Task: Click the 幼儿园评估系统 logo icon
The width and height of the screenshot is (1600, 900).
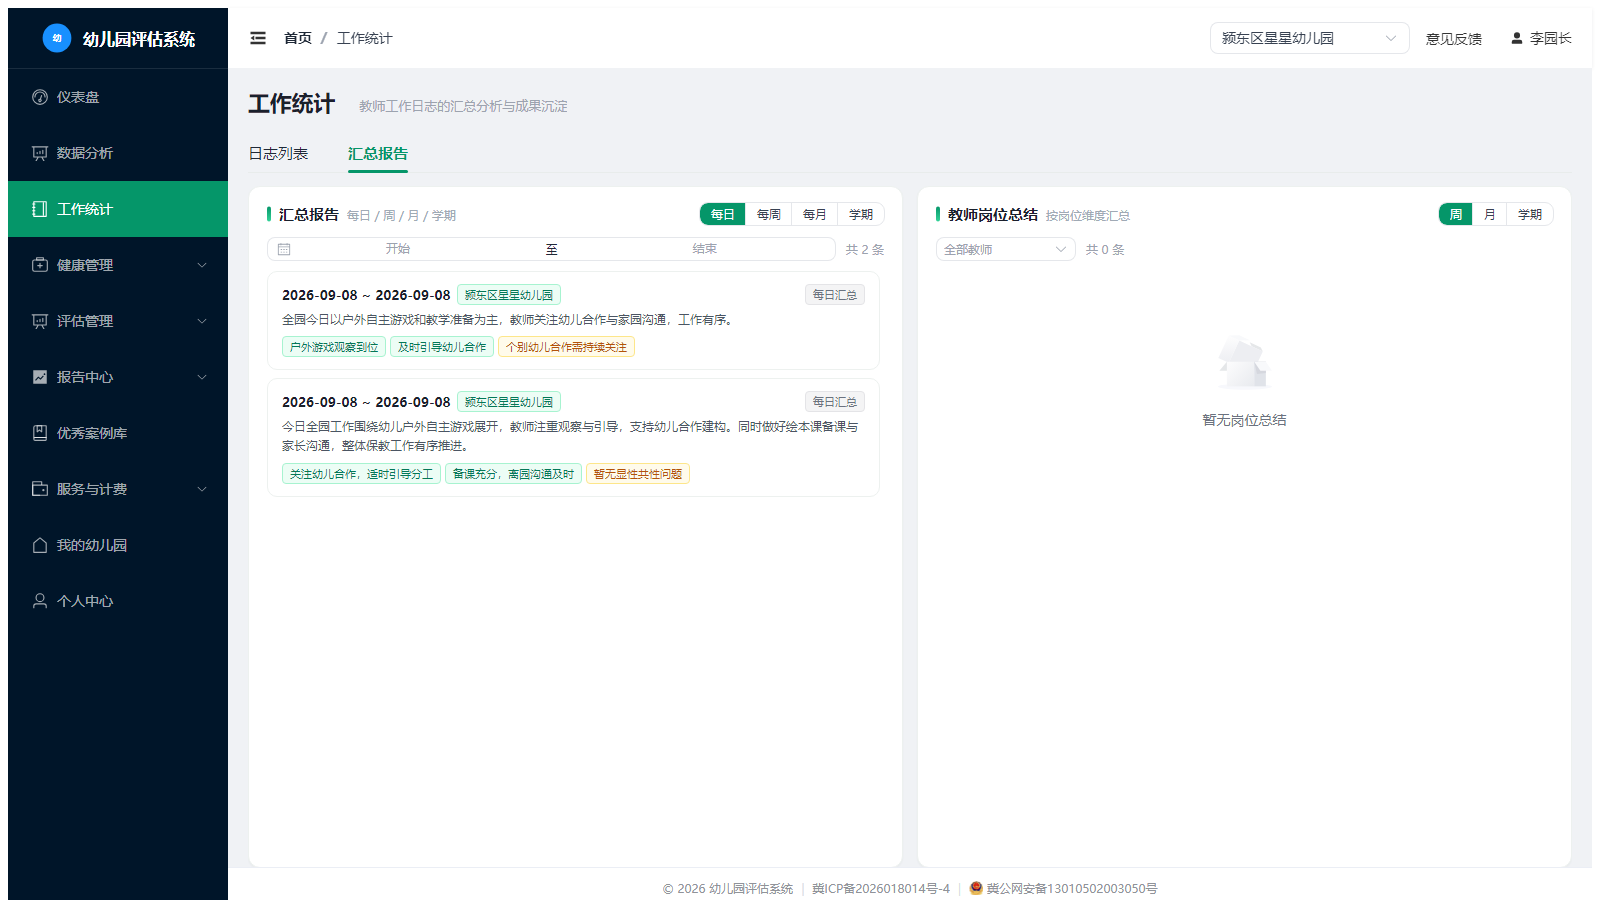Action: (57, 38)
